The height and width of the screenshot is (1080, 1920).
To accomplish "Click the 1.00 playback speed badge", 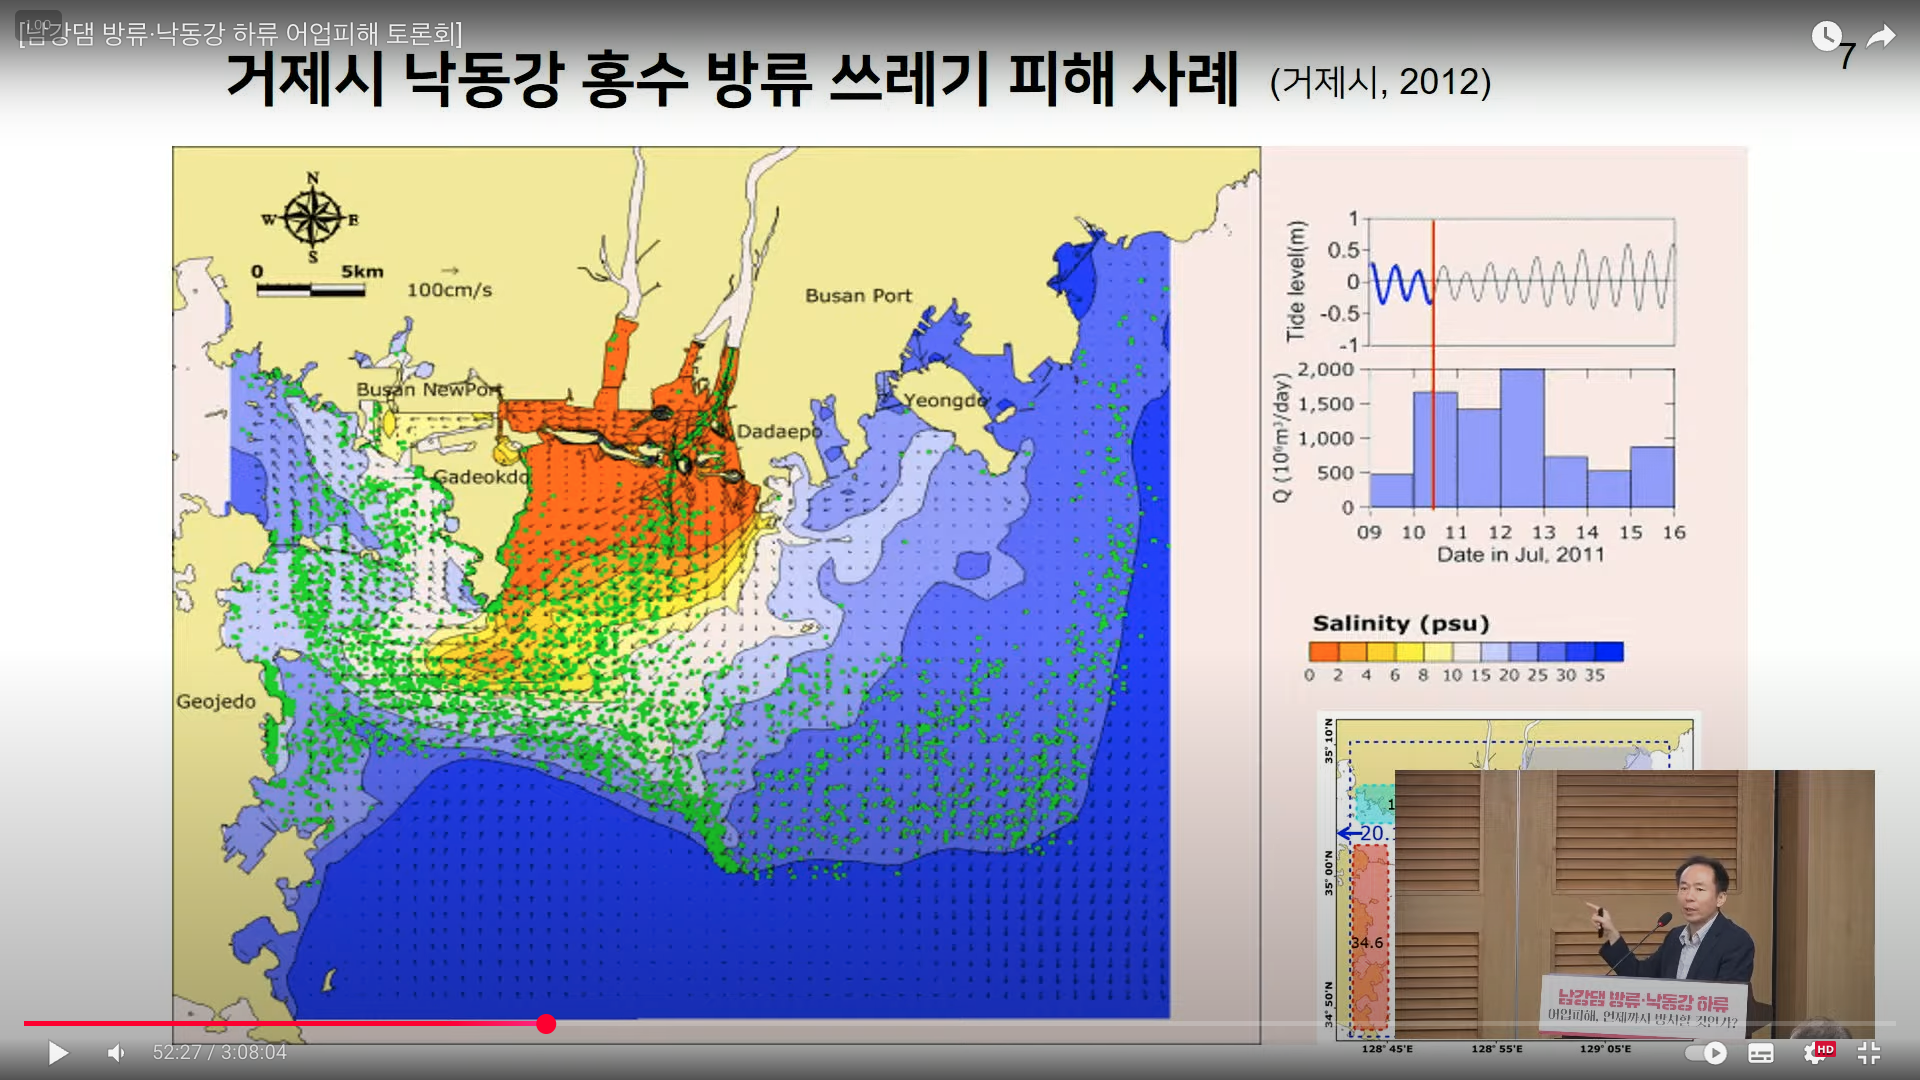I will [39, 25].
